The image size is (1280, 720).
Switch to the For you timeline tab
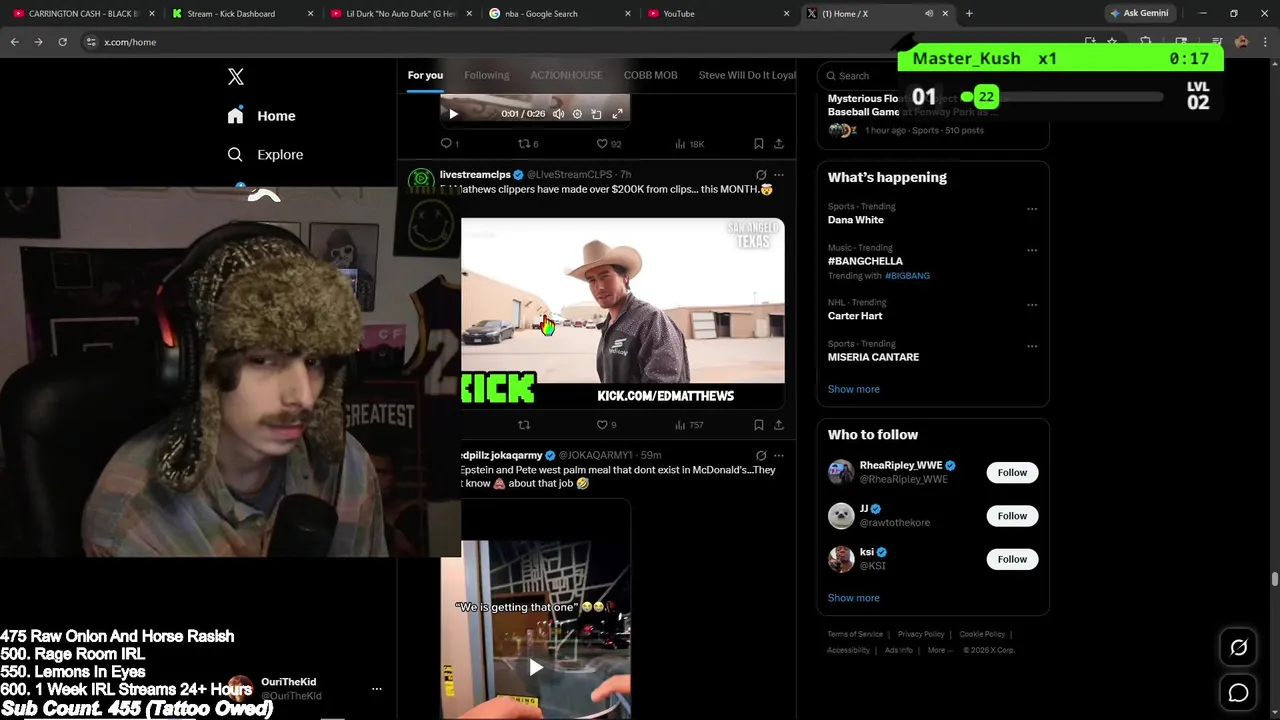click(425, 75)
